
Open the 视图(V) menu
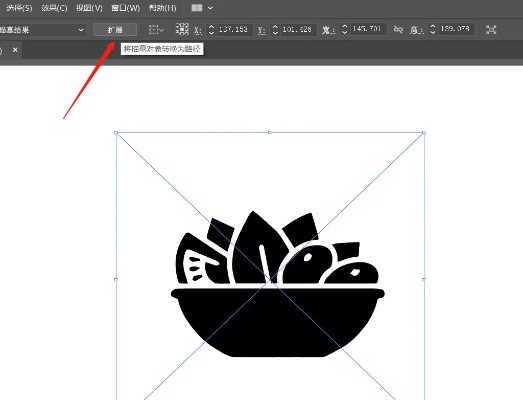pos(89,8)
